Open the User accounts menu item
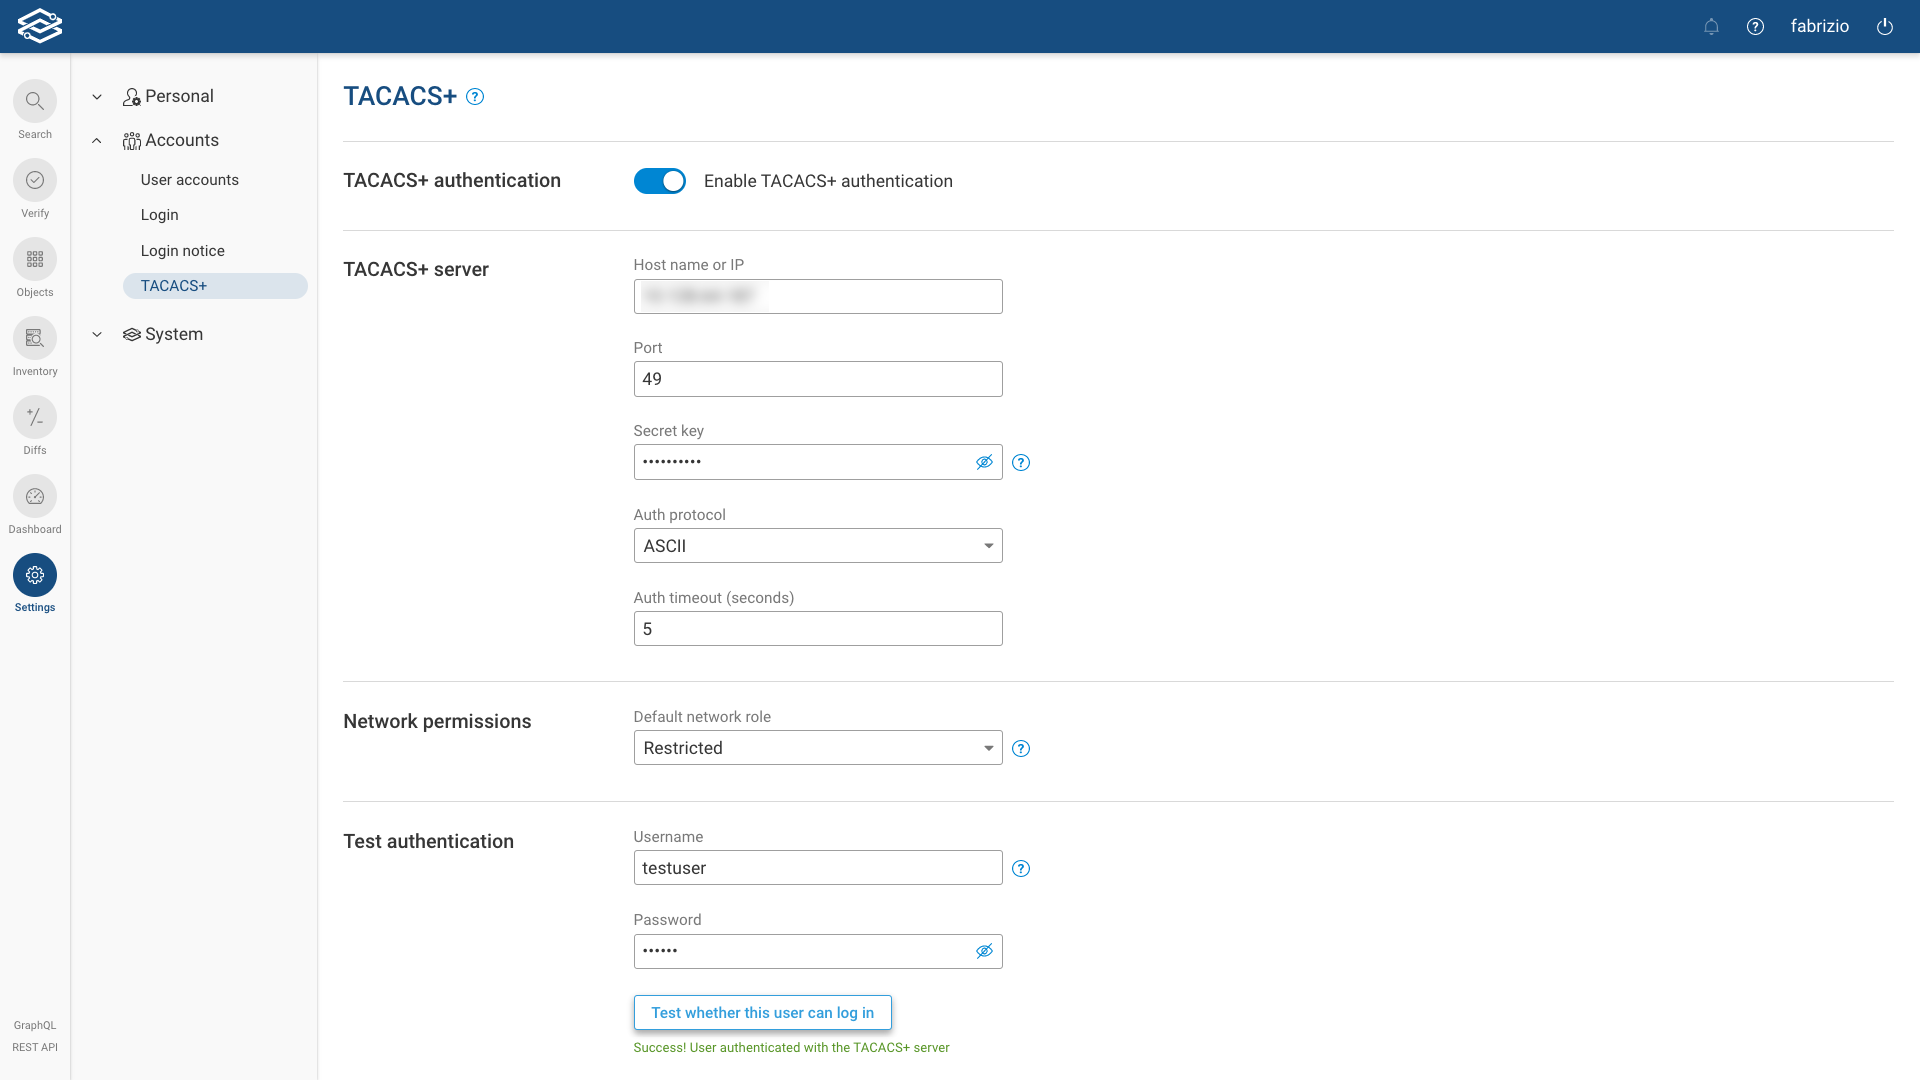 point(189,180)
